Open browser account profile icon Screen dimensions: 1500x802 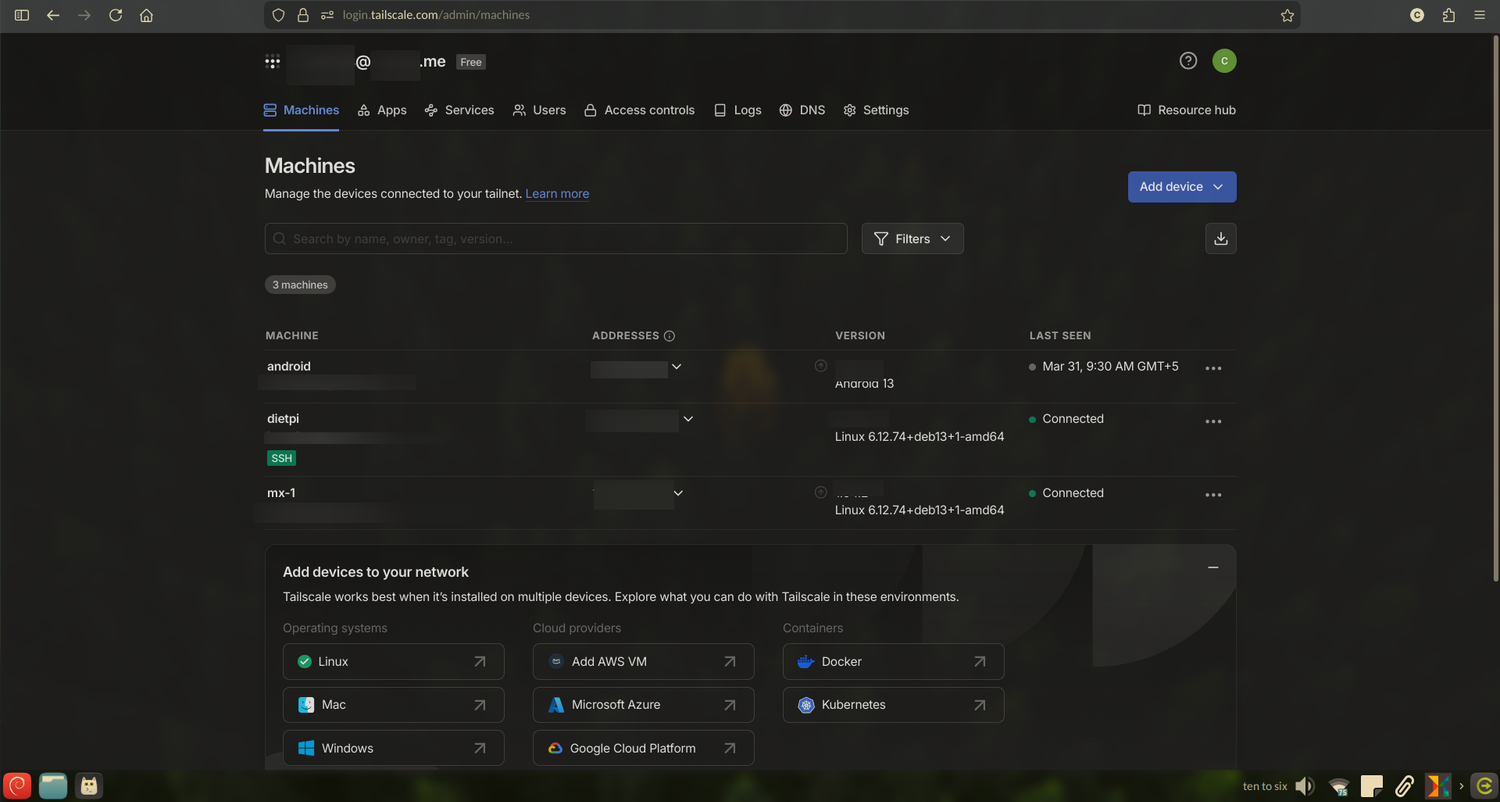(x=1417, y=15)
